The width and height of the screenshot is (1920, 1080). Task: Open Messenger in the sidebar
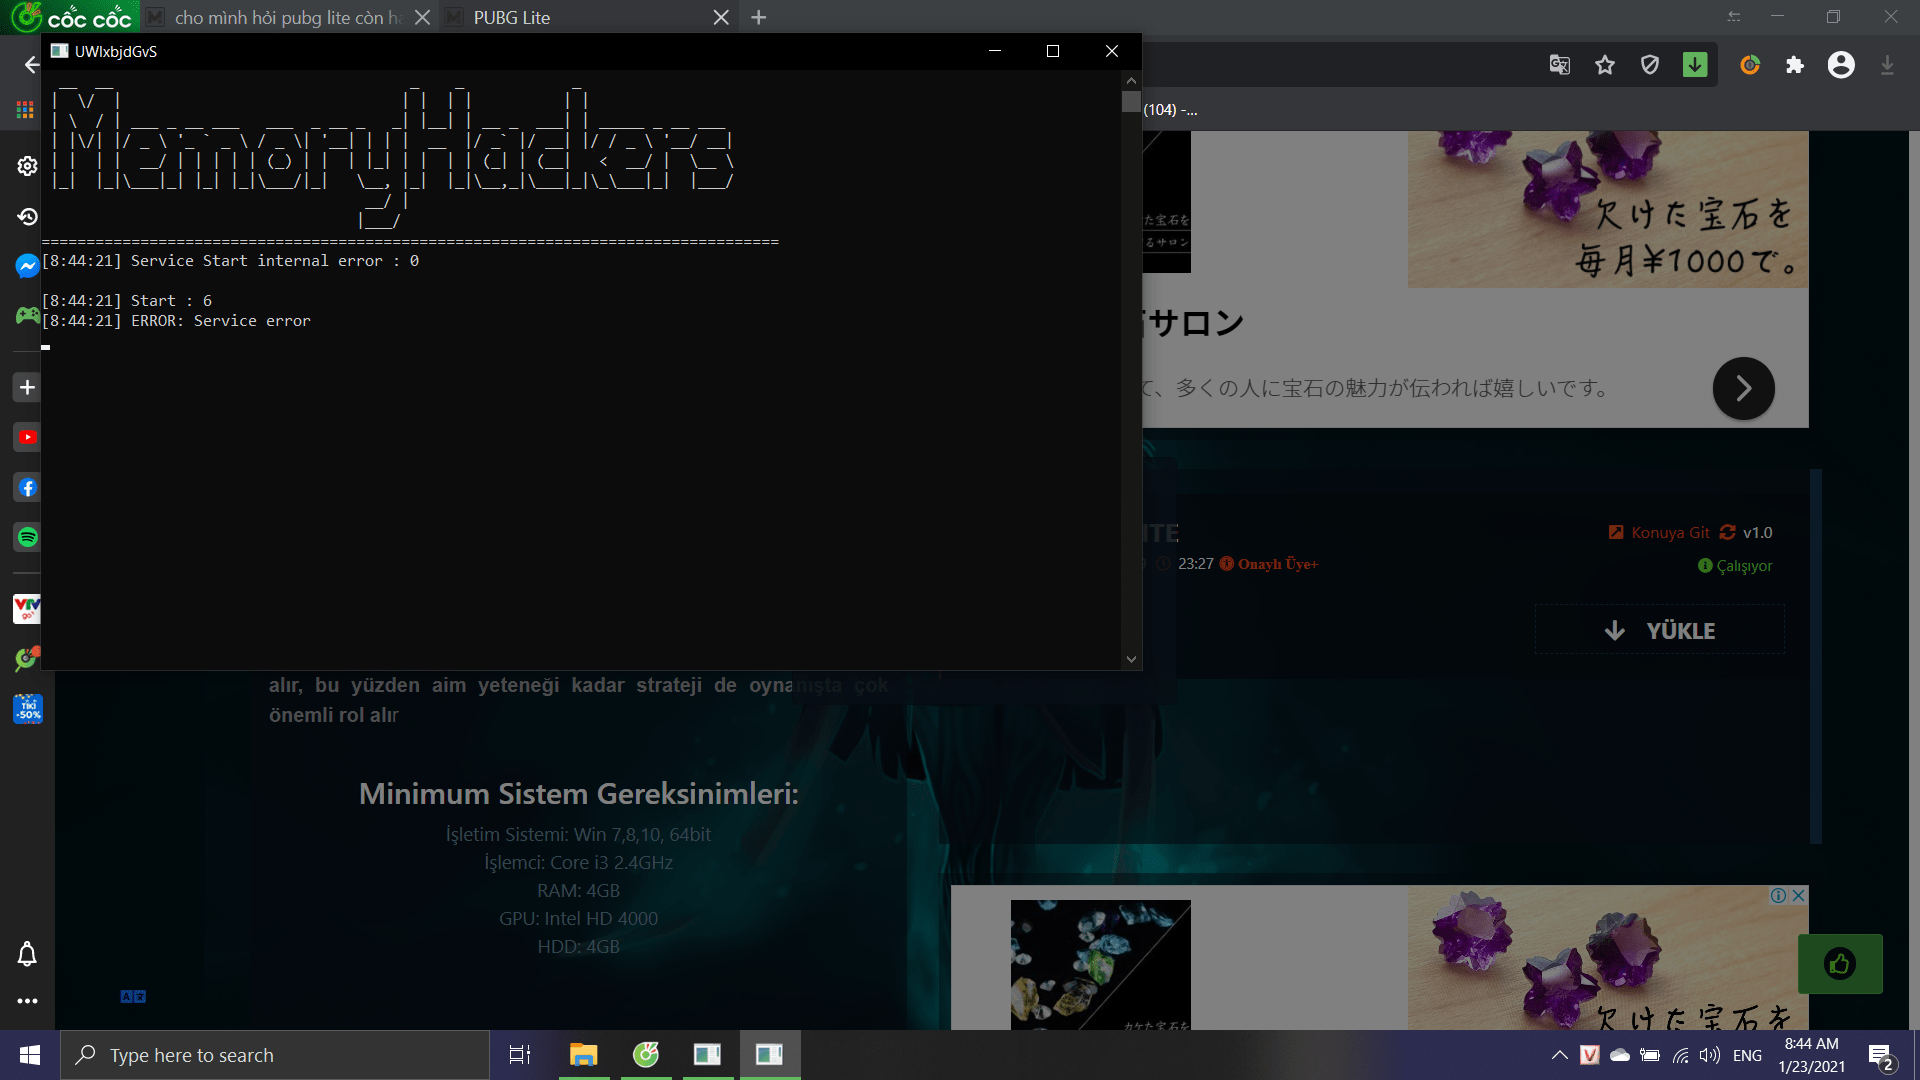[x=27, y=266]
